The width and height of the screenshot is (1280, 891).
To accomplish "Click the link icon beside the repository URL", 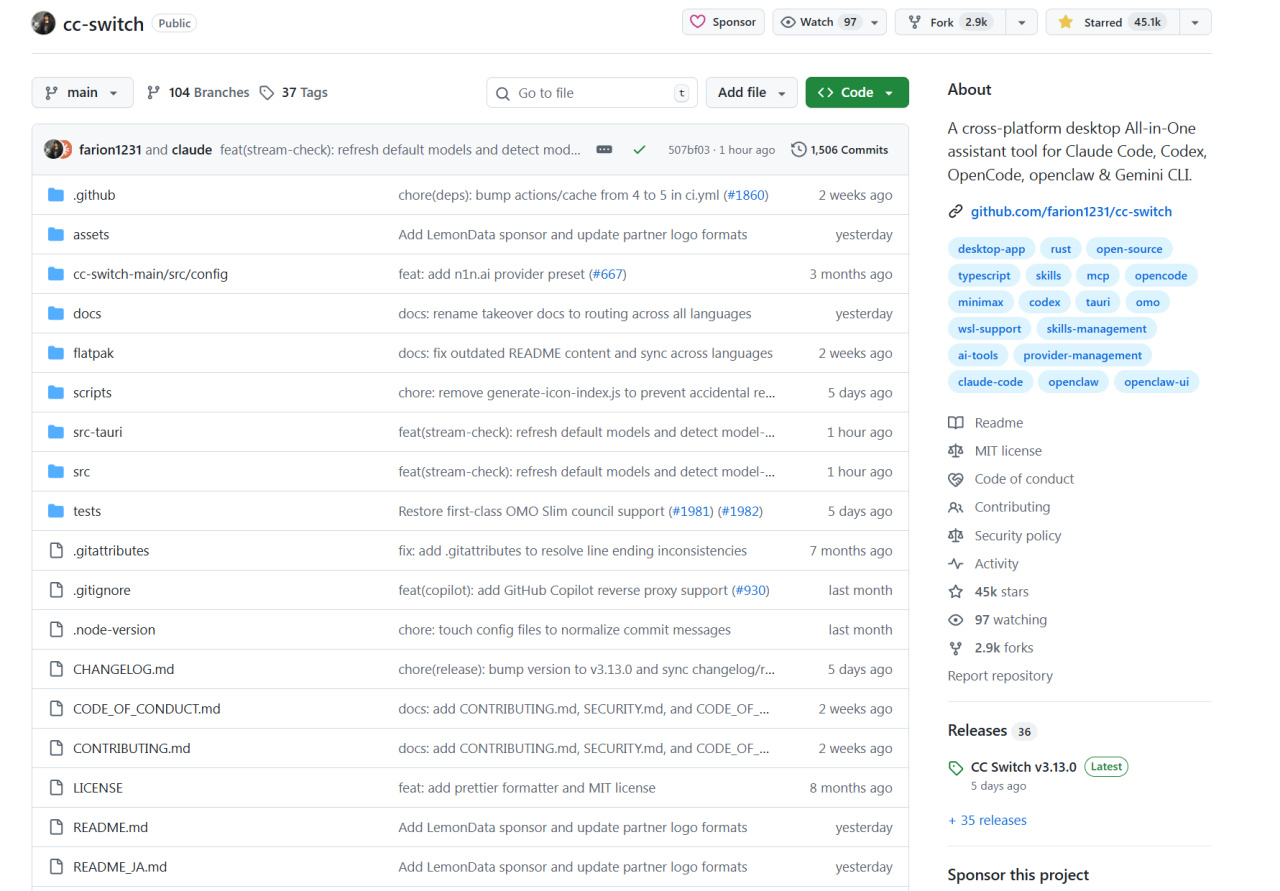I will point(956,212).
